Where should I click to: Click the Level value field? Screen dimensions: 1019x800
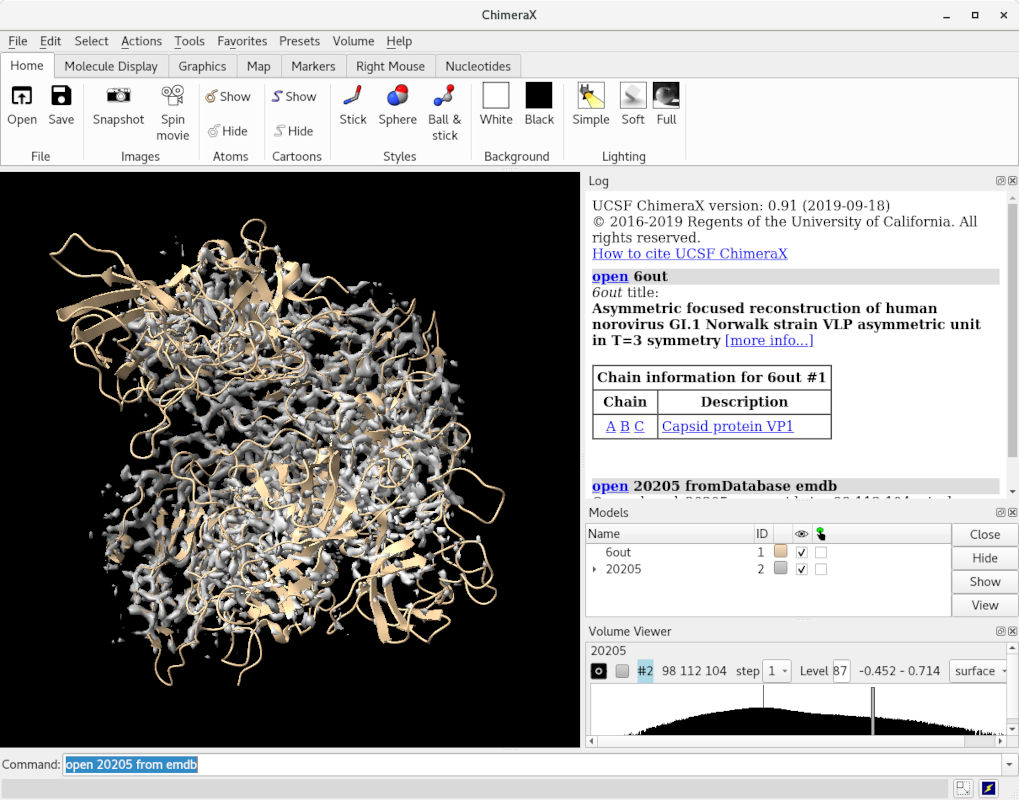[840, 671]
